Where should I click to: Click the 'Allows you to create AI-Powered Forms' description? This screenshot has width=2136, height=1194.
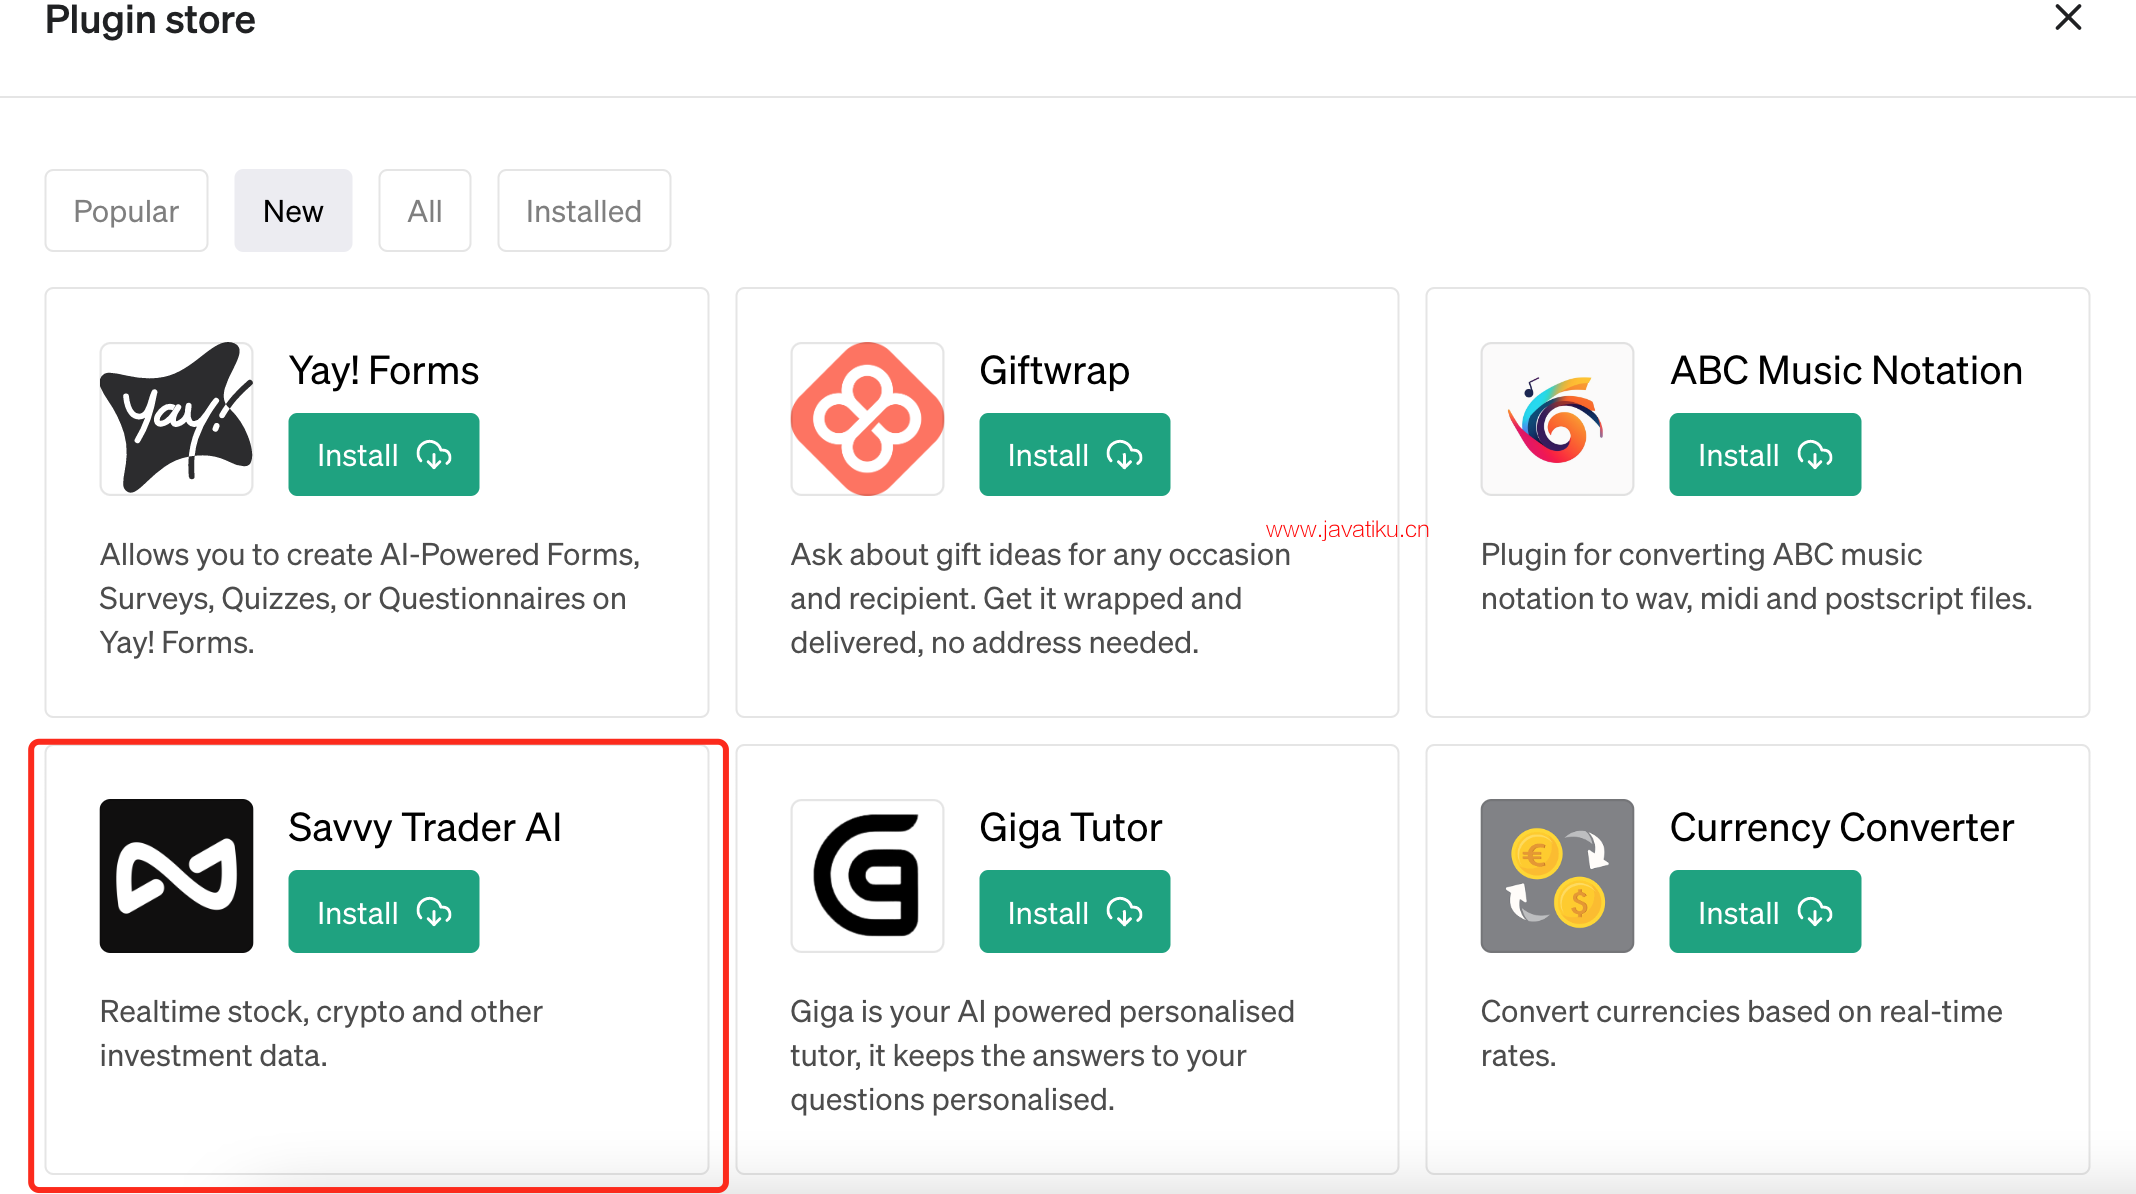(x=370, y=598)
